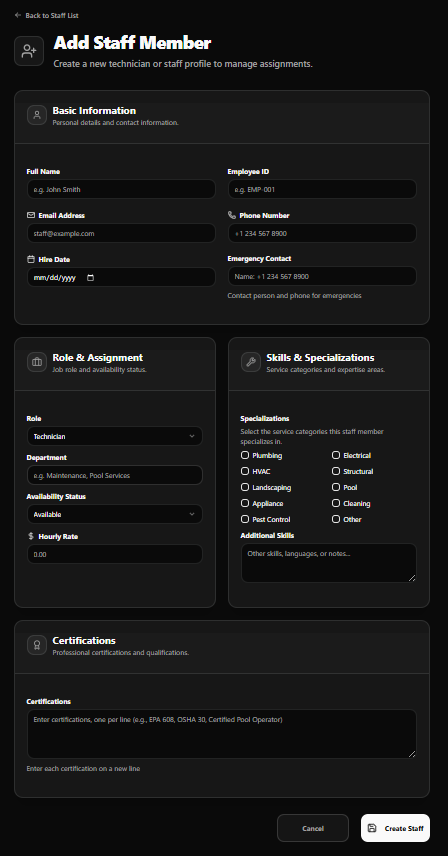The width and height of the screenshot is (448, 856).
Task: Enable the Landscaping specialization
Action: (245, 487)
